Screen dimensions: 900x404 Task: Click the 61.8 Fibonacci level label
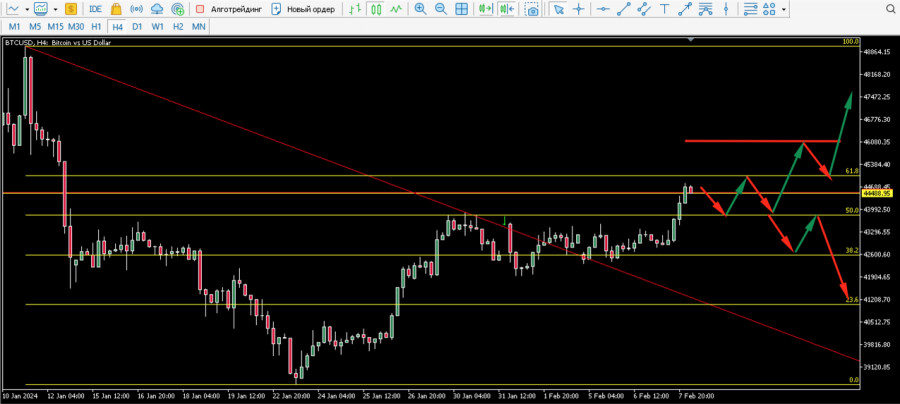point(852,171)
